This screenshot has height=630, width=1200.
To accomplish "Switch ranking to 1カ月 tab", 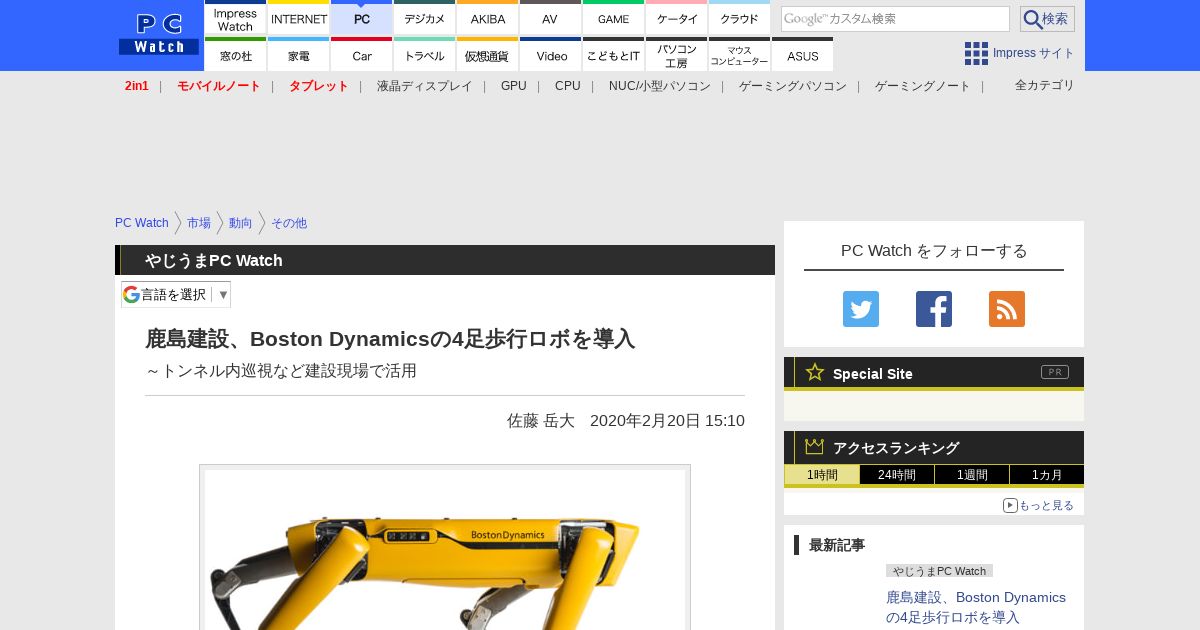I will pyautogui.click(x=1047, y=475).
